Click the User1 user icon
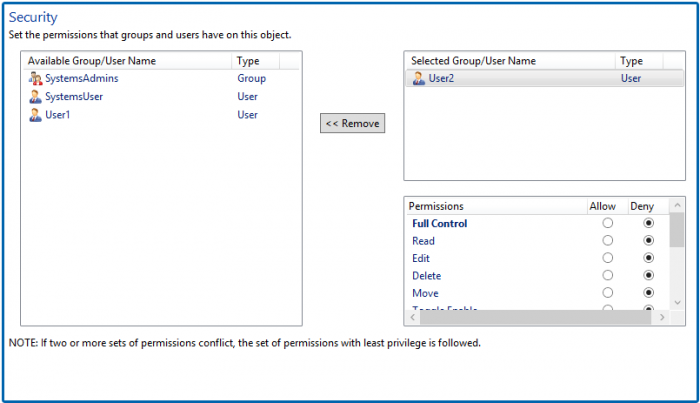Viewport: 700px width, 403px height. point(36,114)
